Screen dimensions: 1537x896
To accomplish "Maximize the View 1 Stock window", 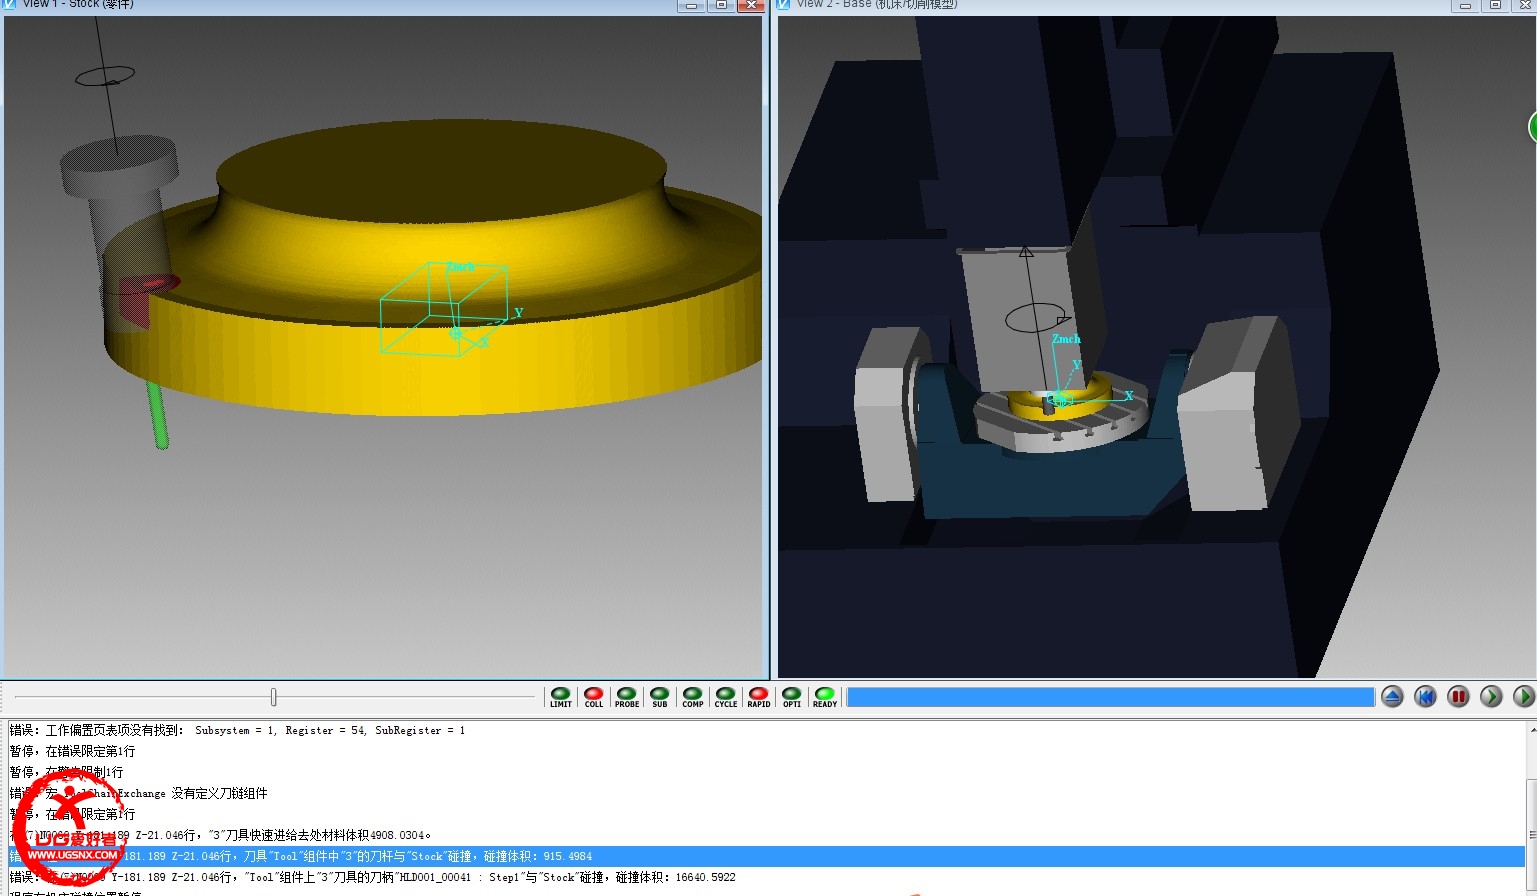I will tap(721, 5).
